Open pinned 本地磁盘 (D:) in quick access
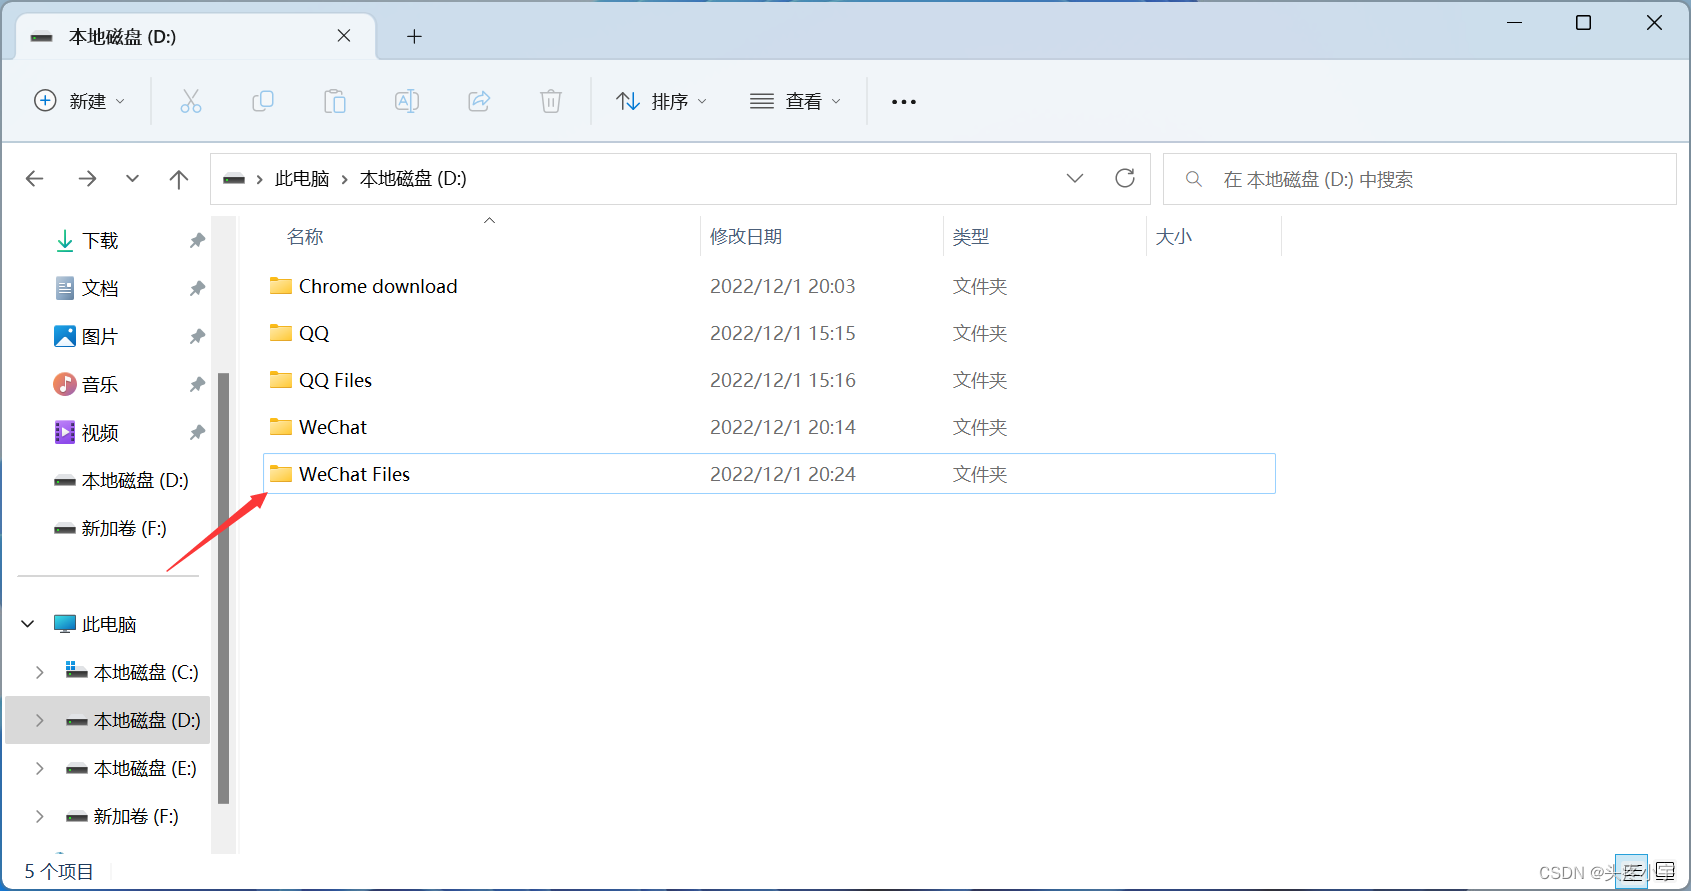The width and height of the screenshot is (1691, 891). tap(134, 480)
